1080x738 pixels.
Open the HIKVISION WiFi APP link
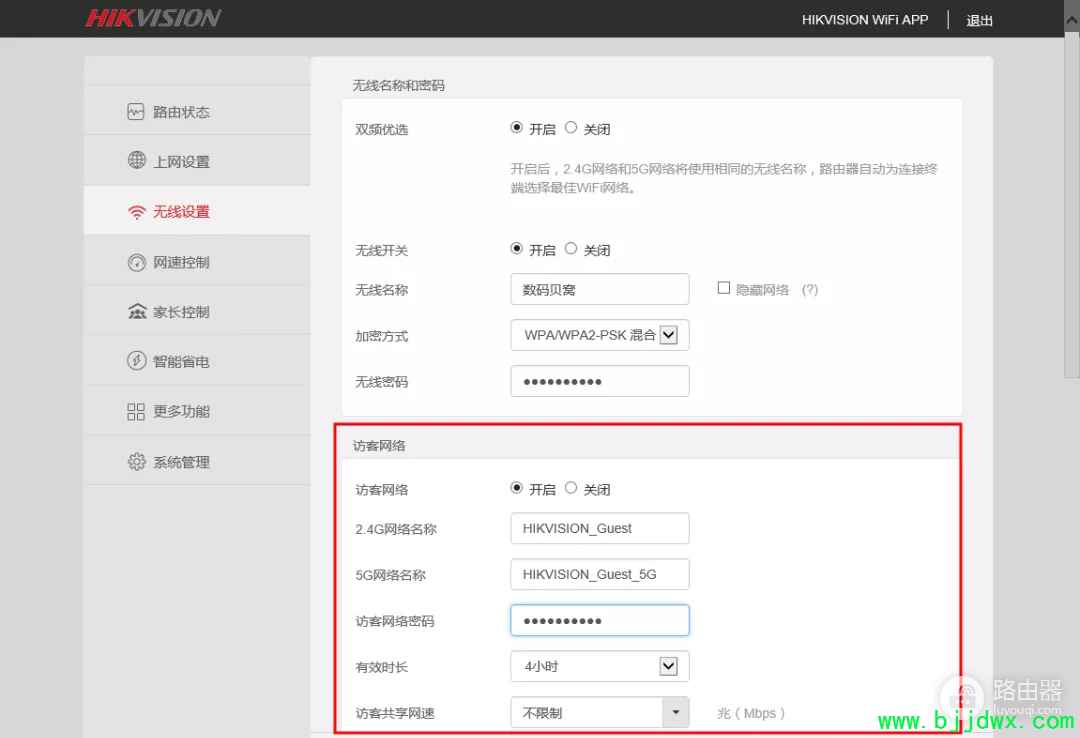865,20
